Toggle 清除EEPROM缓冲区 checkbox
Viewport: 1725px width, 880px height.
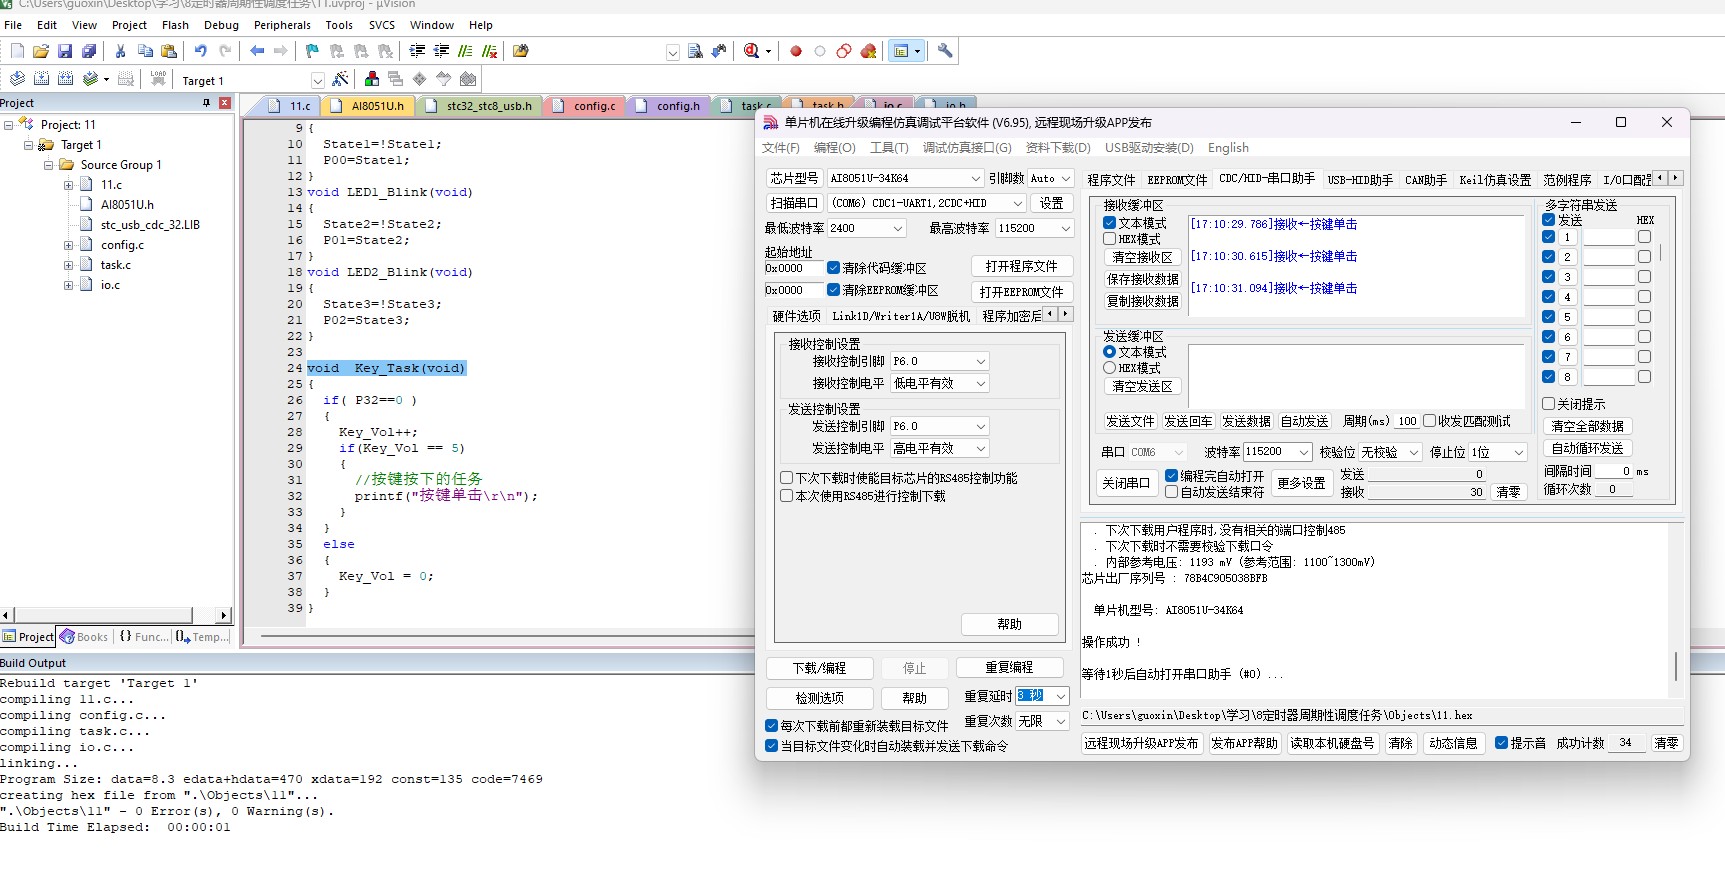pos(833,290)
